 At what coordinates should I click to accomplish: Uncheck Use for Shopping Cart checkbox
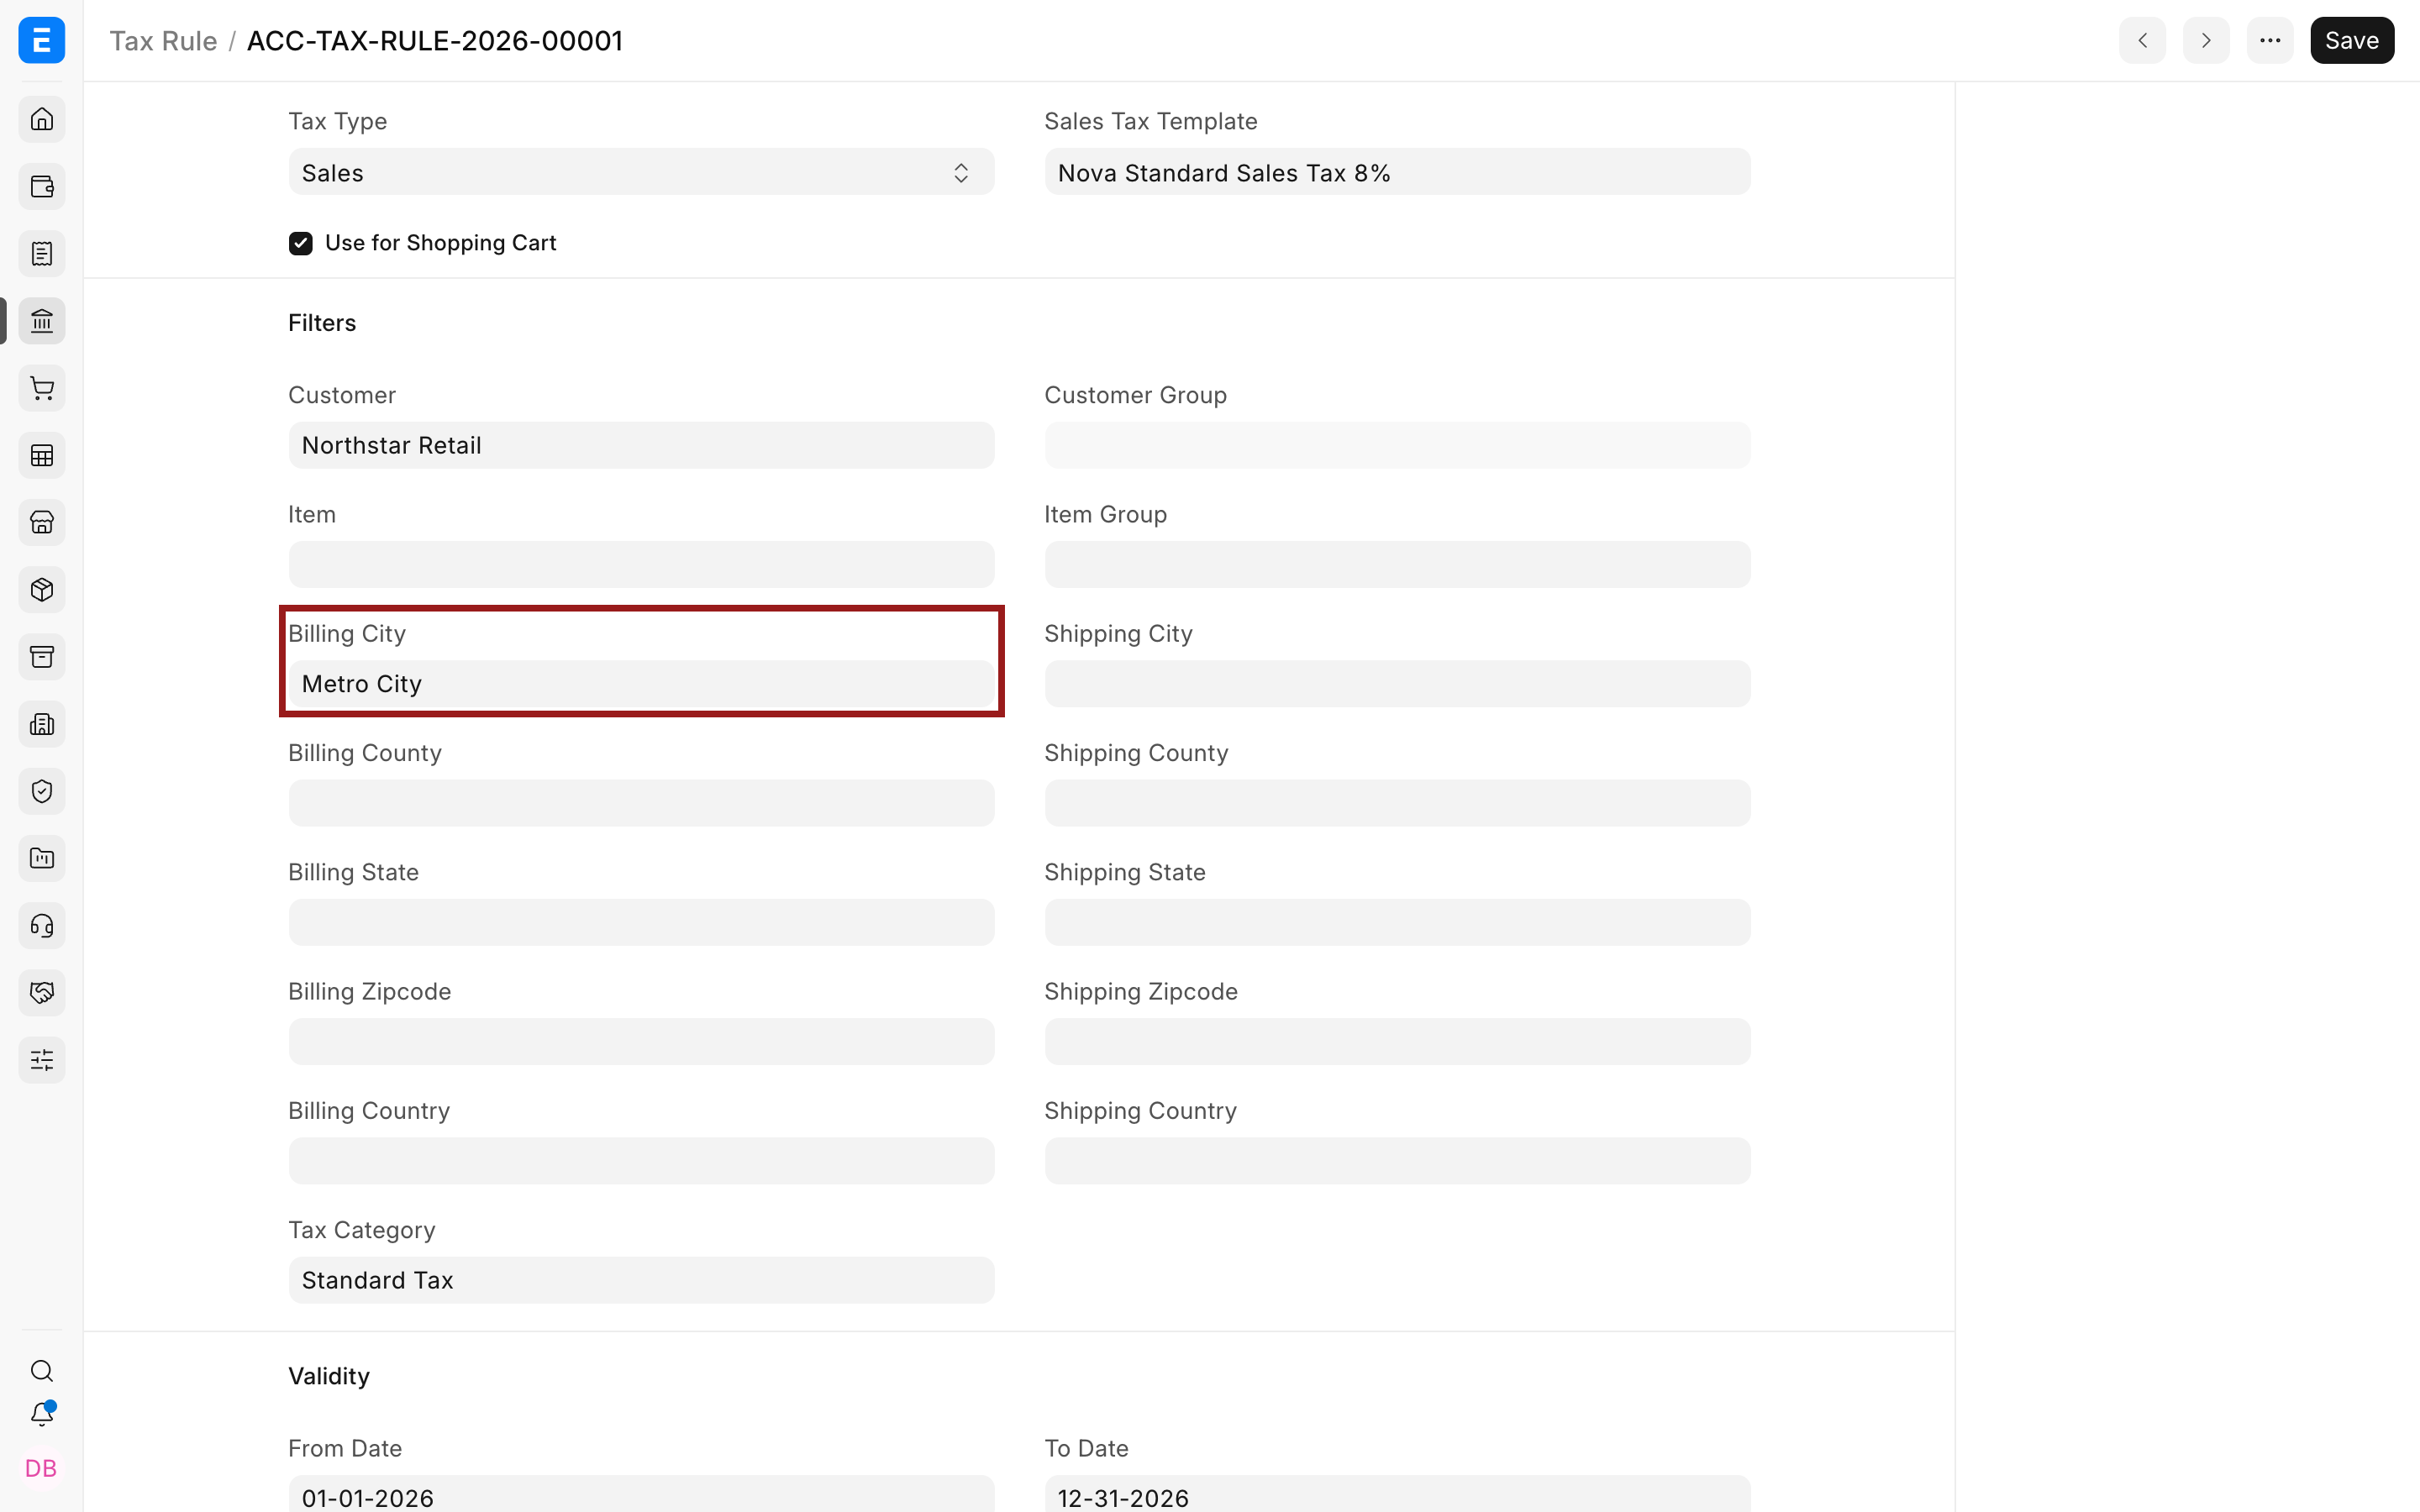click(x=301, y=243)
